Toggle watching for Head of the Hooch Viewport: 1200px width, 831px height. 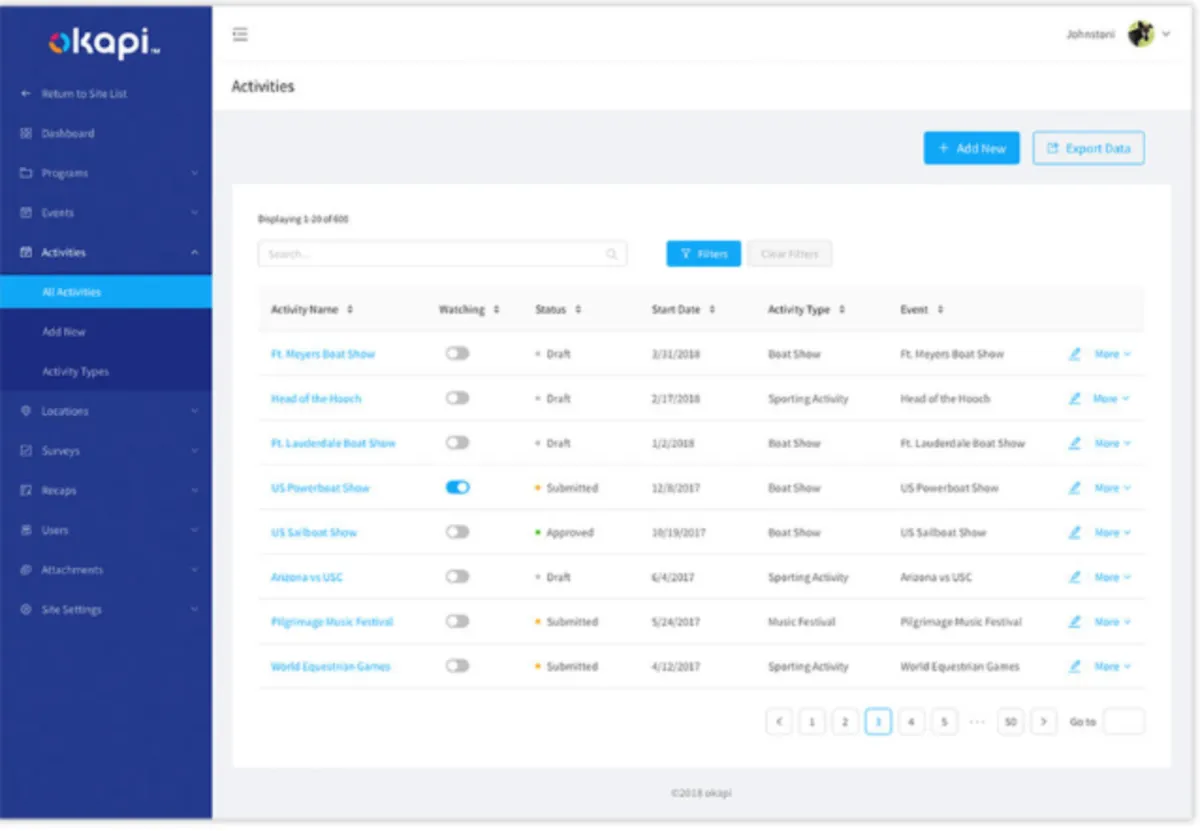click(x=457, y=398)
